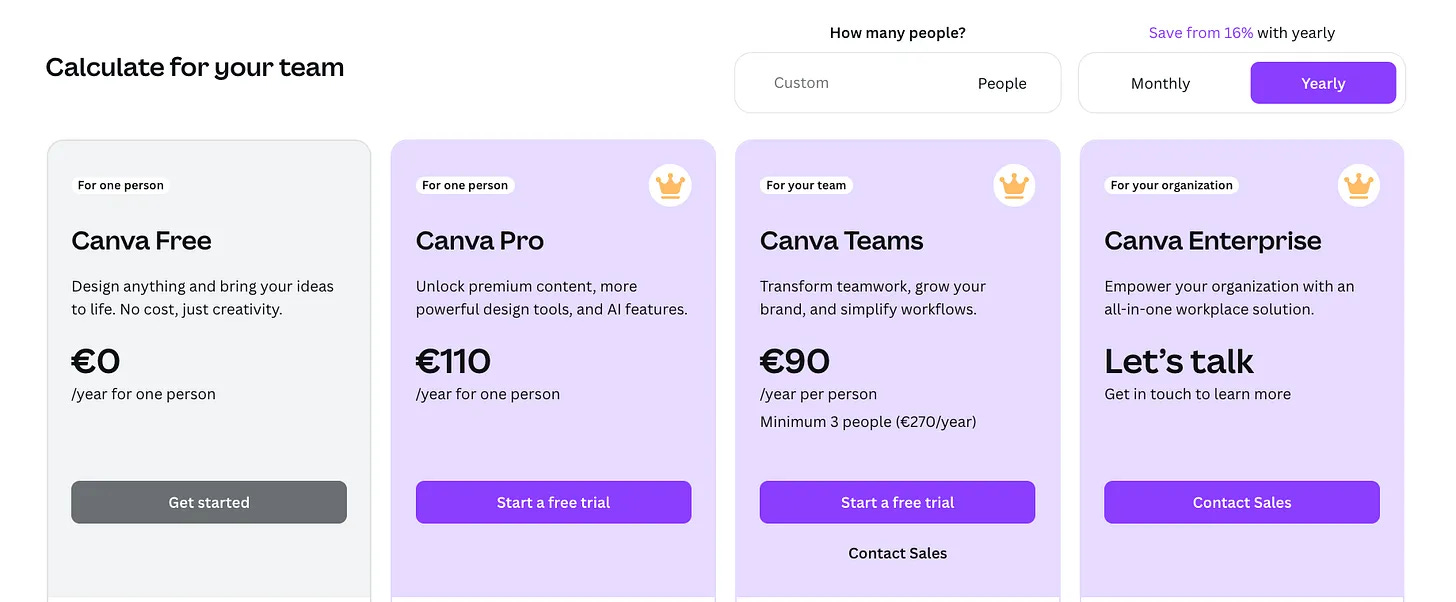Enter custom number of people
Image resolution: width=1456 pixels, height=602 pixels.
click(x=840, y=83)
